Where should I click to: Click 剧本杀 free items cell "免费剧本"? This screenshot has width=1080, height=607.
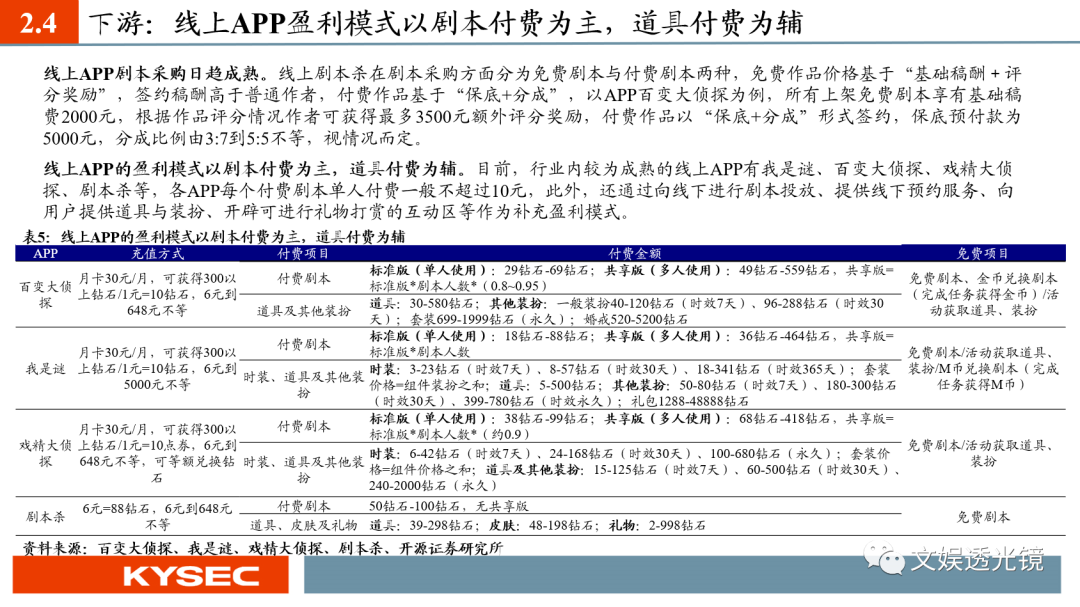point(983,517)
